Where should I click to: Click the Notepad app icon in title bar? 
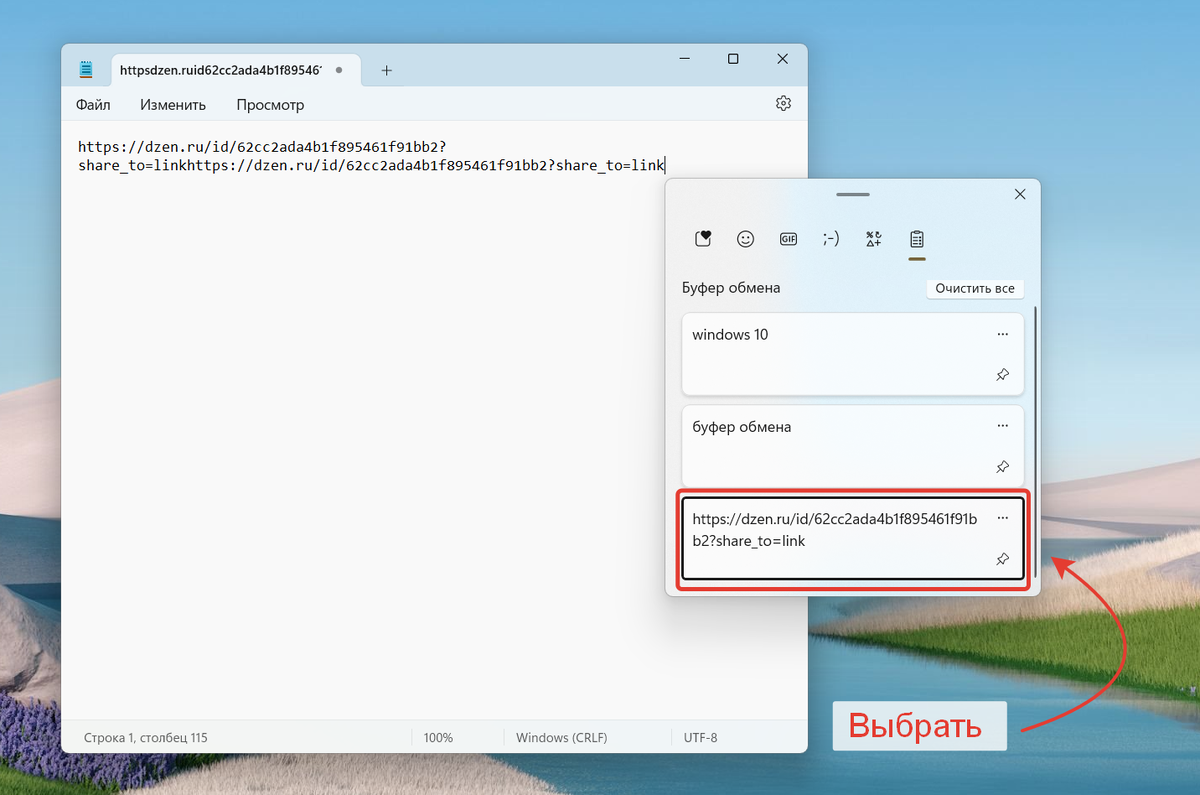(x=86, y=70)
